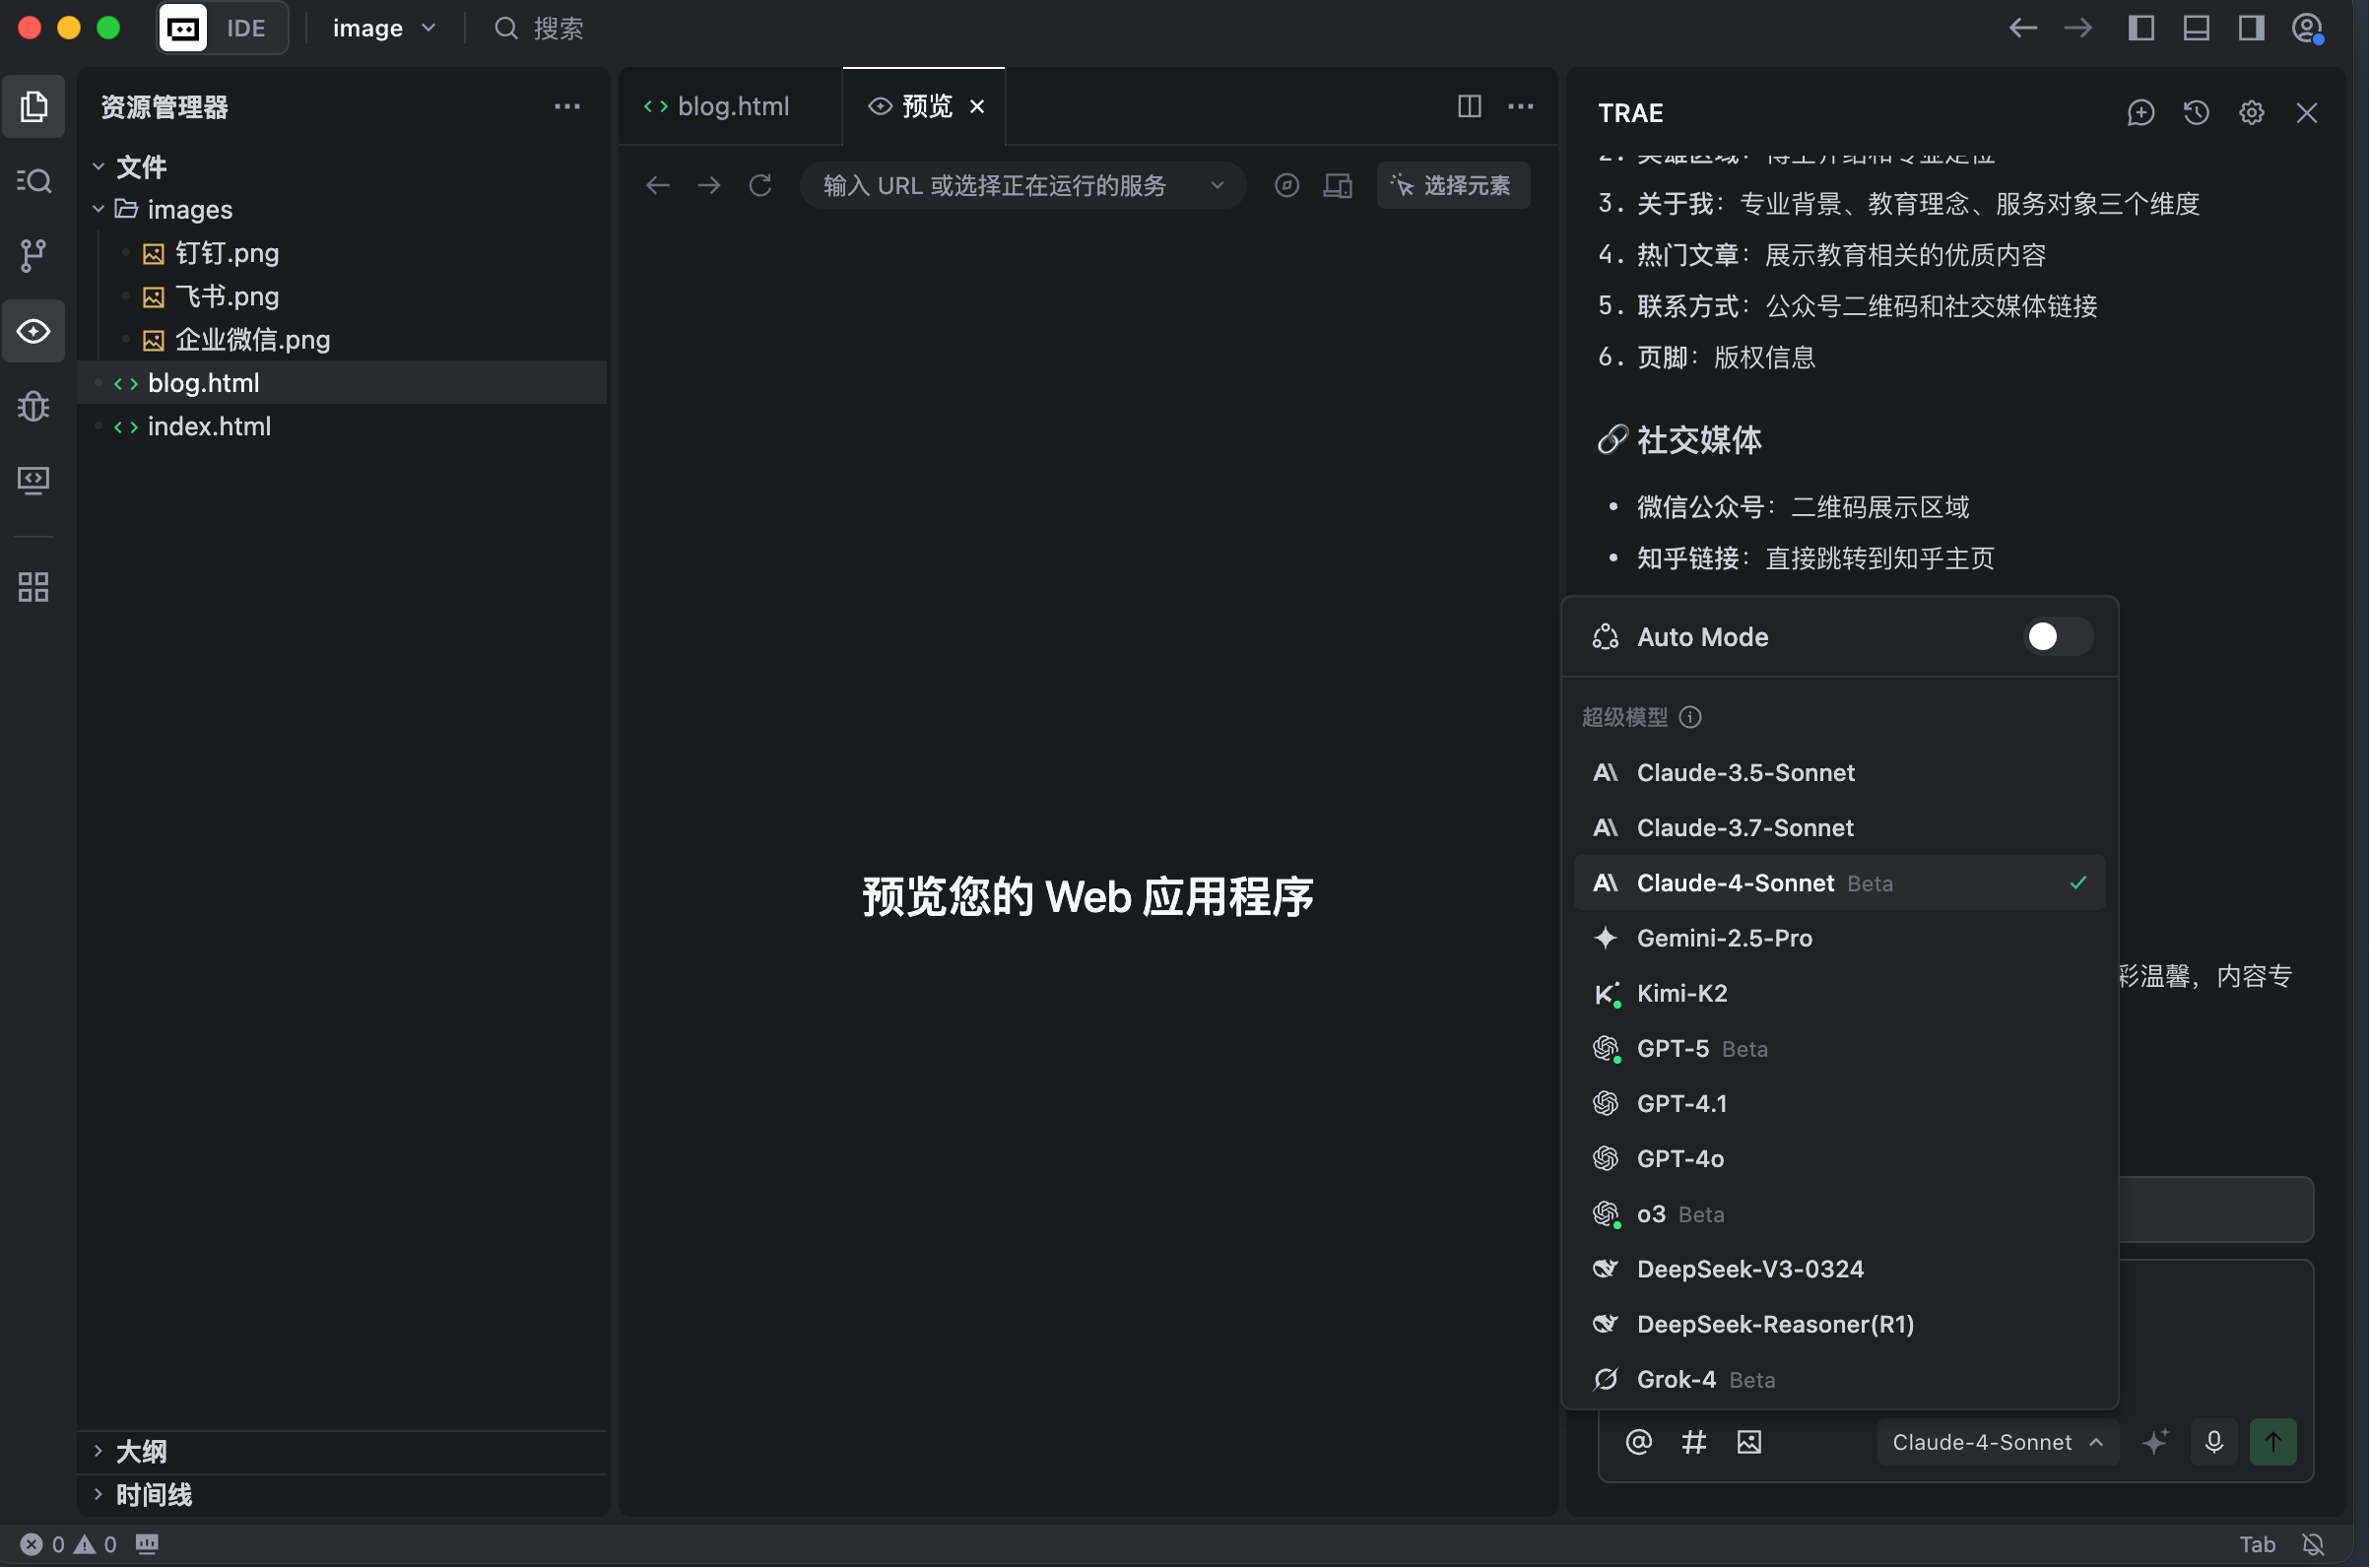The height and width of the screenshot is (1568, 2370).
Task: Switch to the 预览 tab
Action: [x=921, y=105]
